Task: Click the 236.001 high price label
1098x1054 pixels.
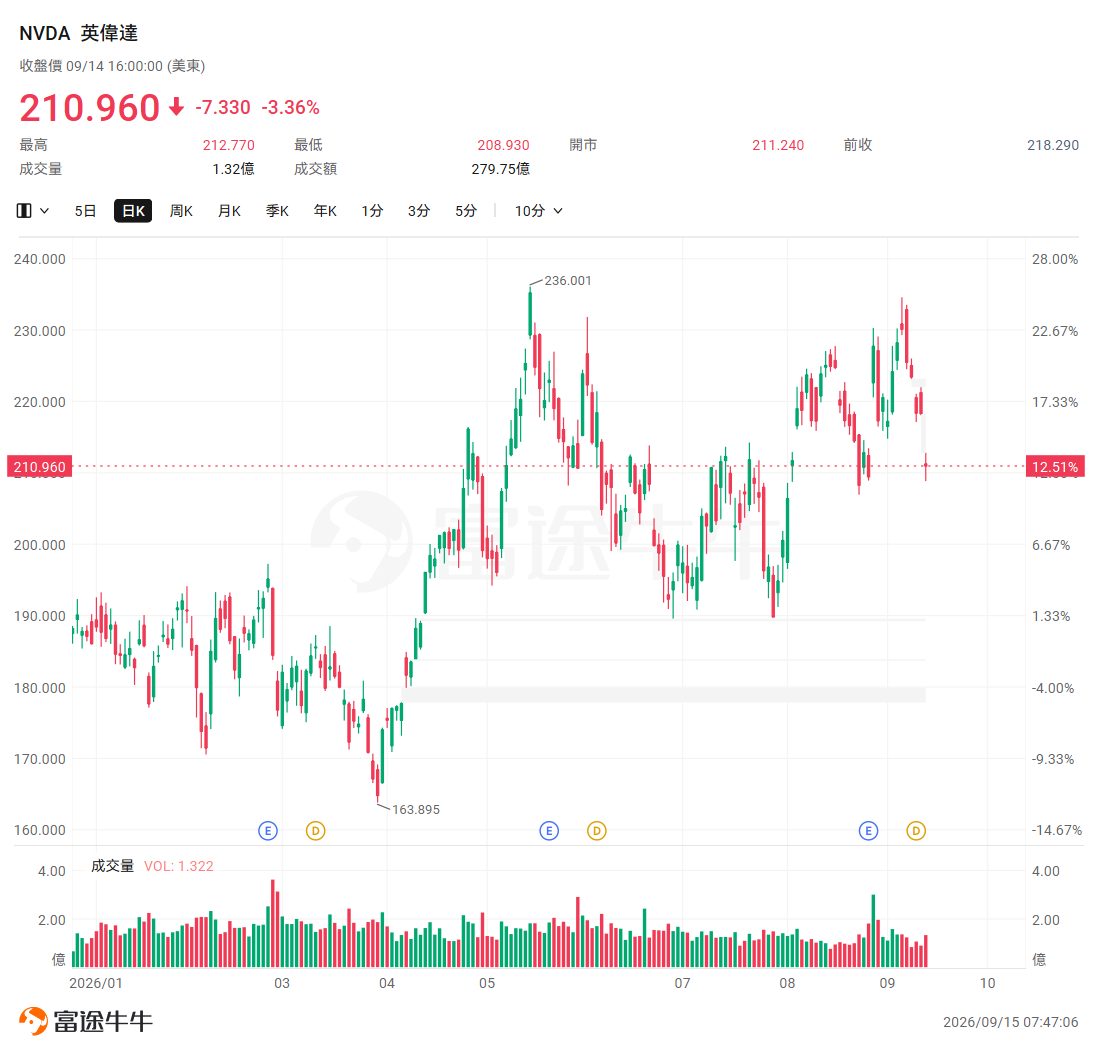Action: point(568,281)
